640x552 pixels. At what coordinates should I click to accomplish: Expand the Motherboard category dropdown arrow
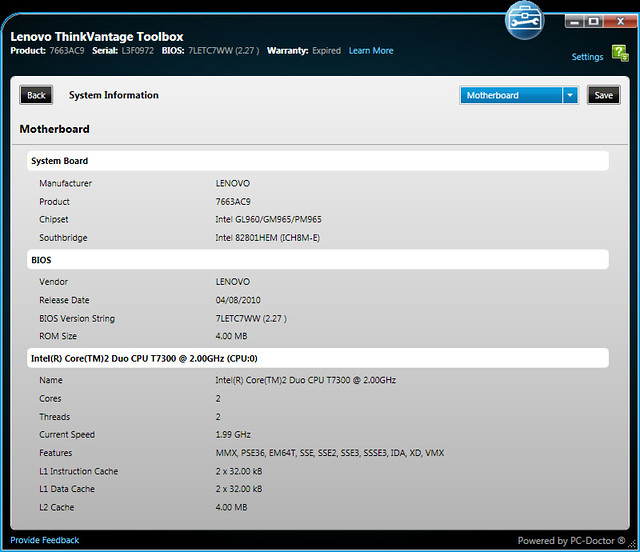(x=570, y=95)
